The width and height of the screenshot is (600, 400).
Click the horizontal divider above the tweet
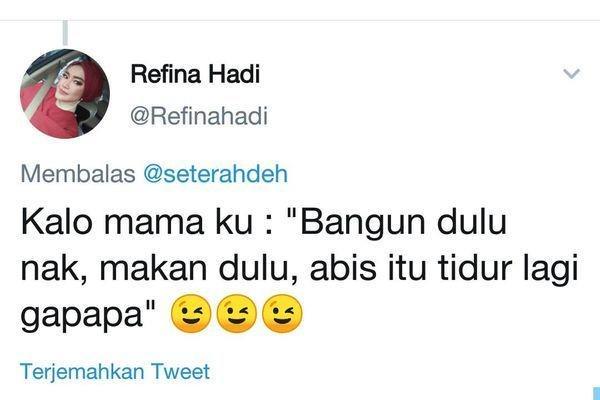300,20
